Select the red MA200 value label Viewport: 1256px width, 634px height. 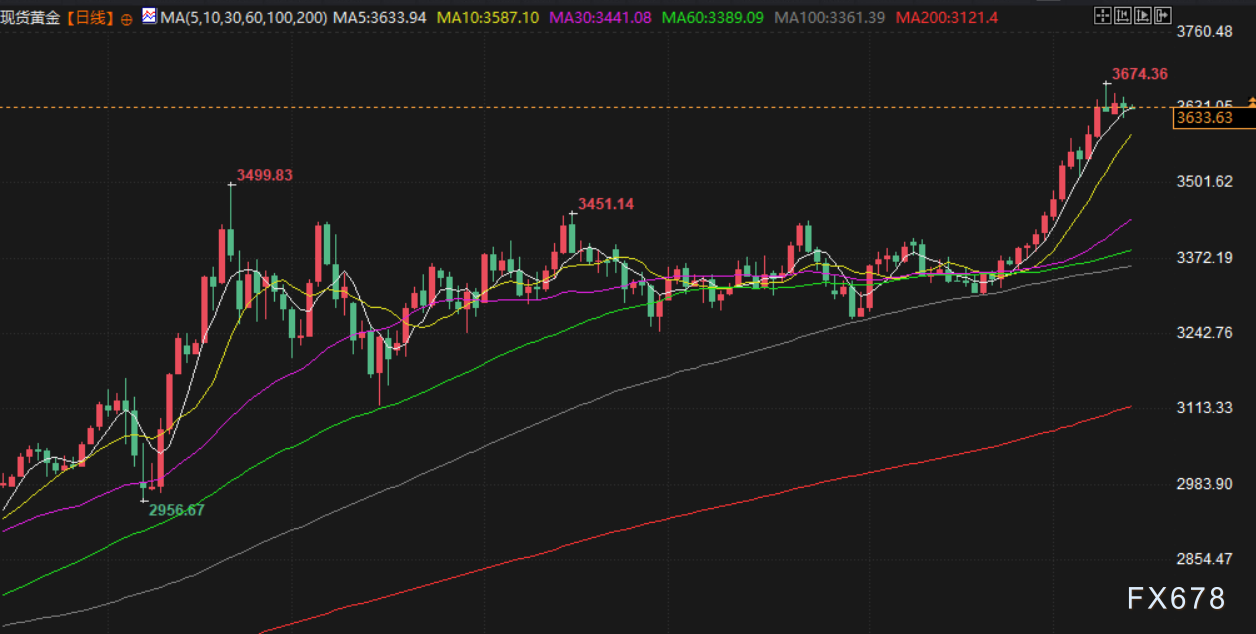(x=946, y=18)
